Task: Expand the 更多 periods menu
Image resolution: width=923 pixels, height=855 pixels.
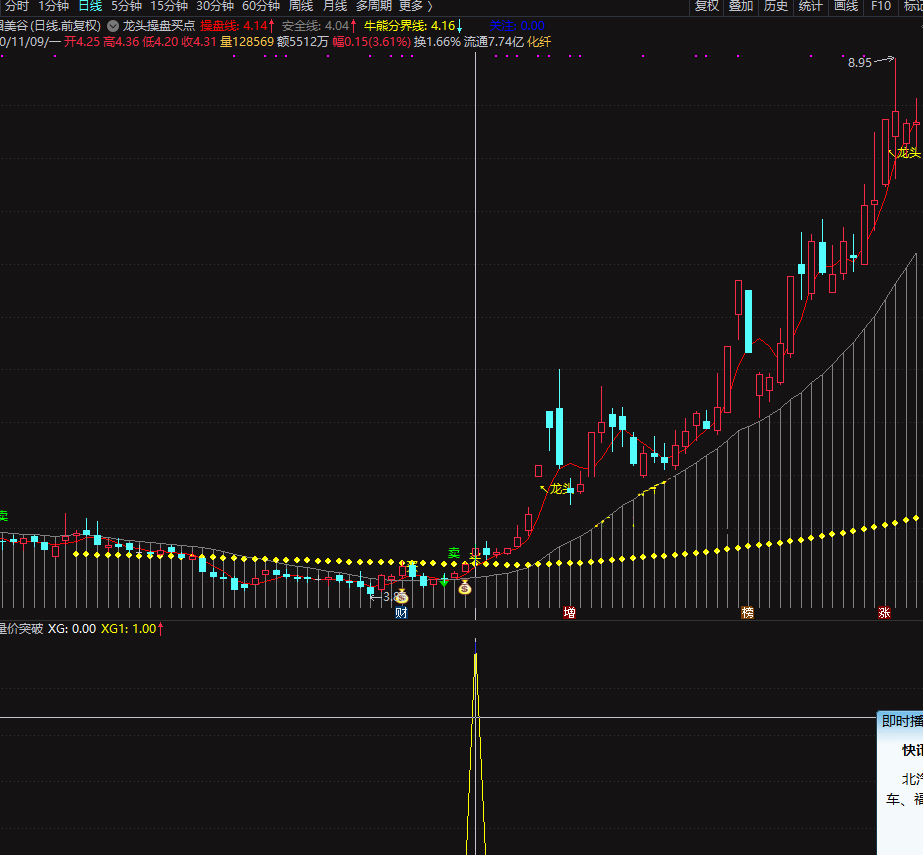Action: click(x=416, y=6)
